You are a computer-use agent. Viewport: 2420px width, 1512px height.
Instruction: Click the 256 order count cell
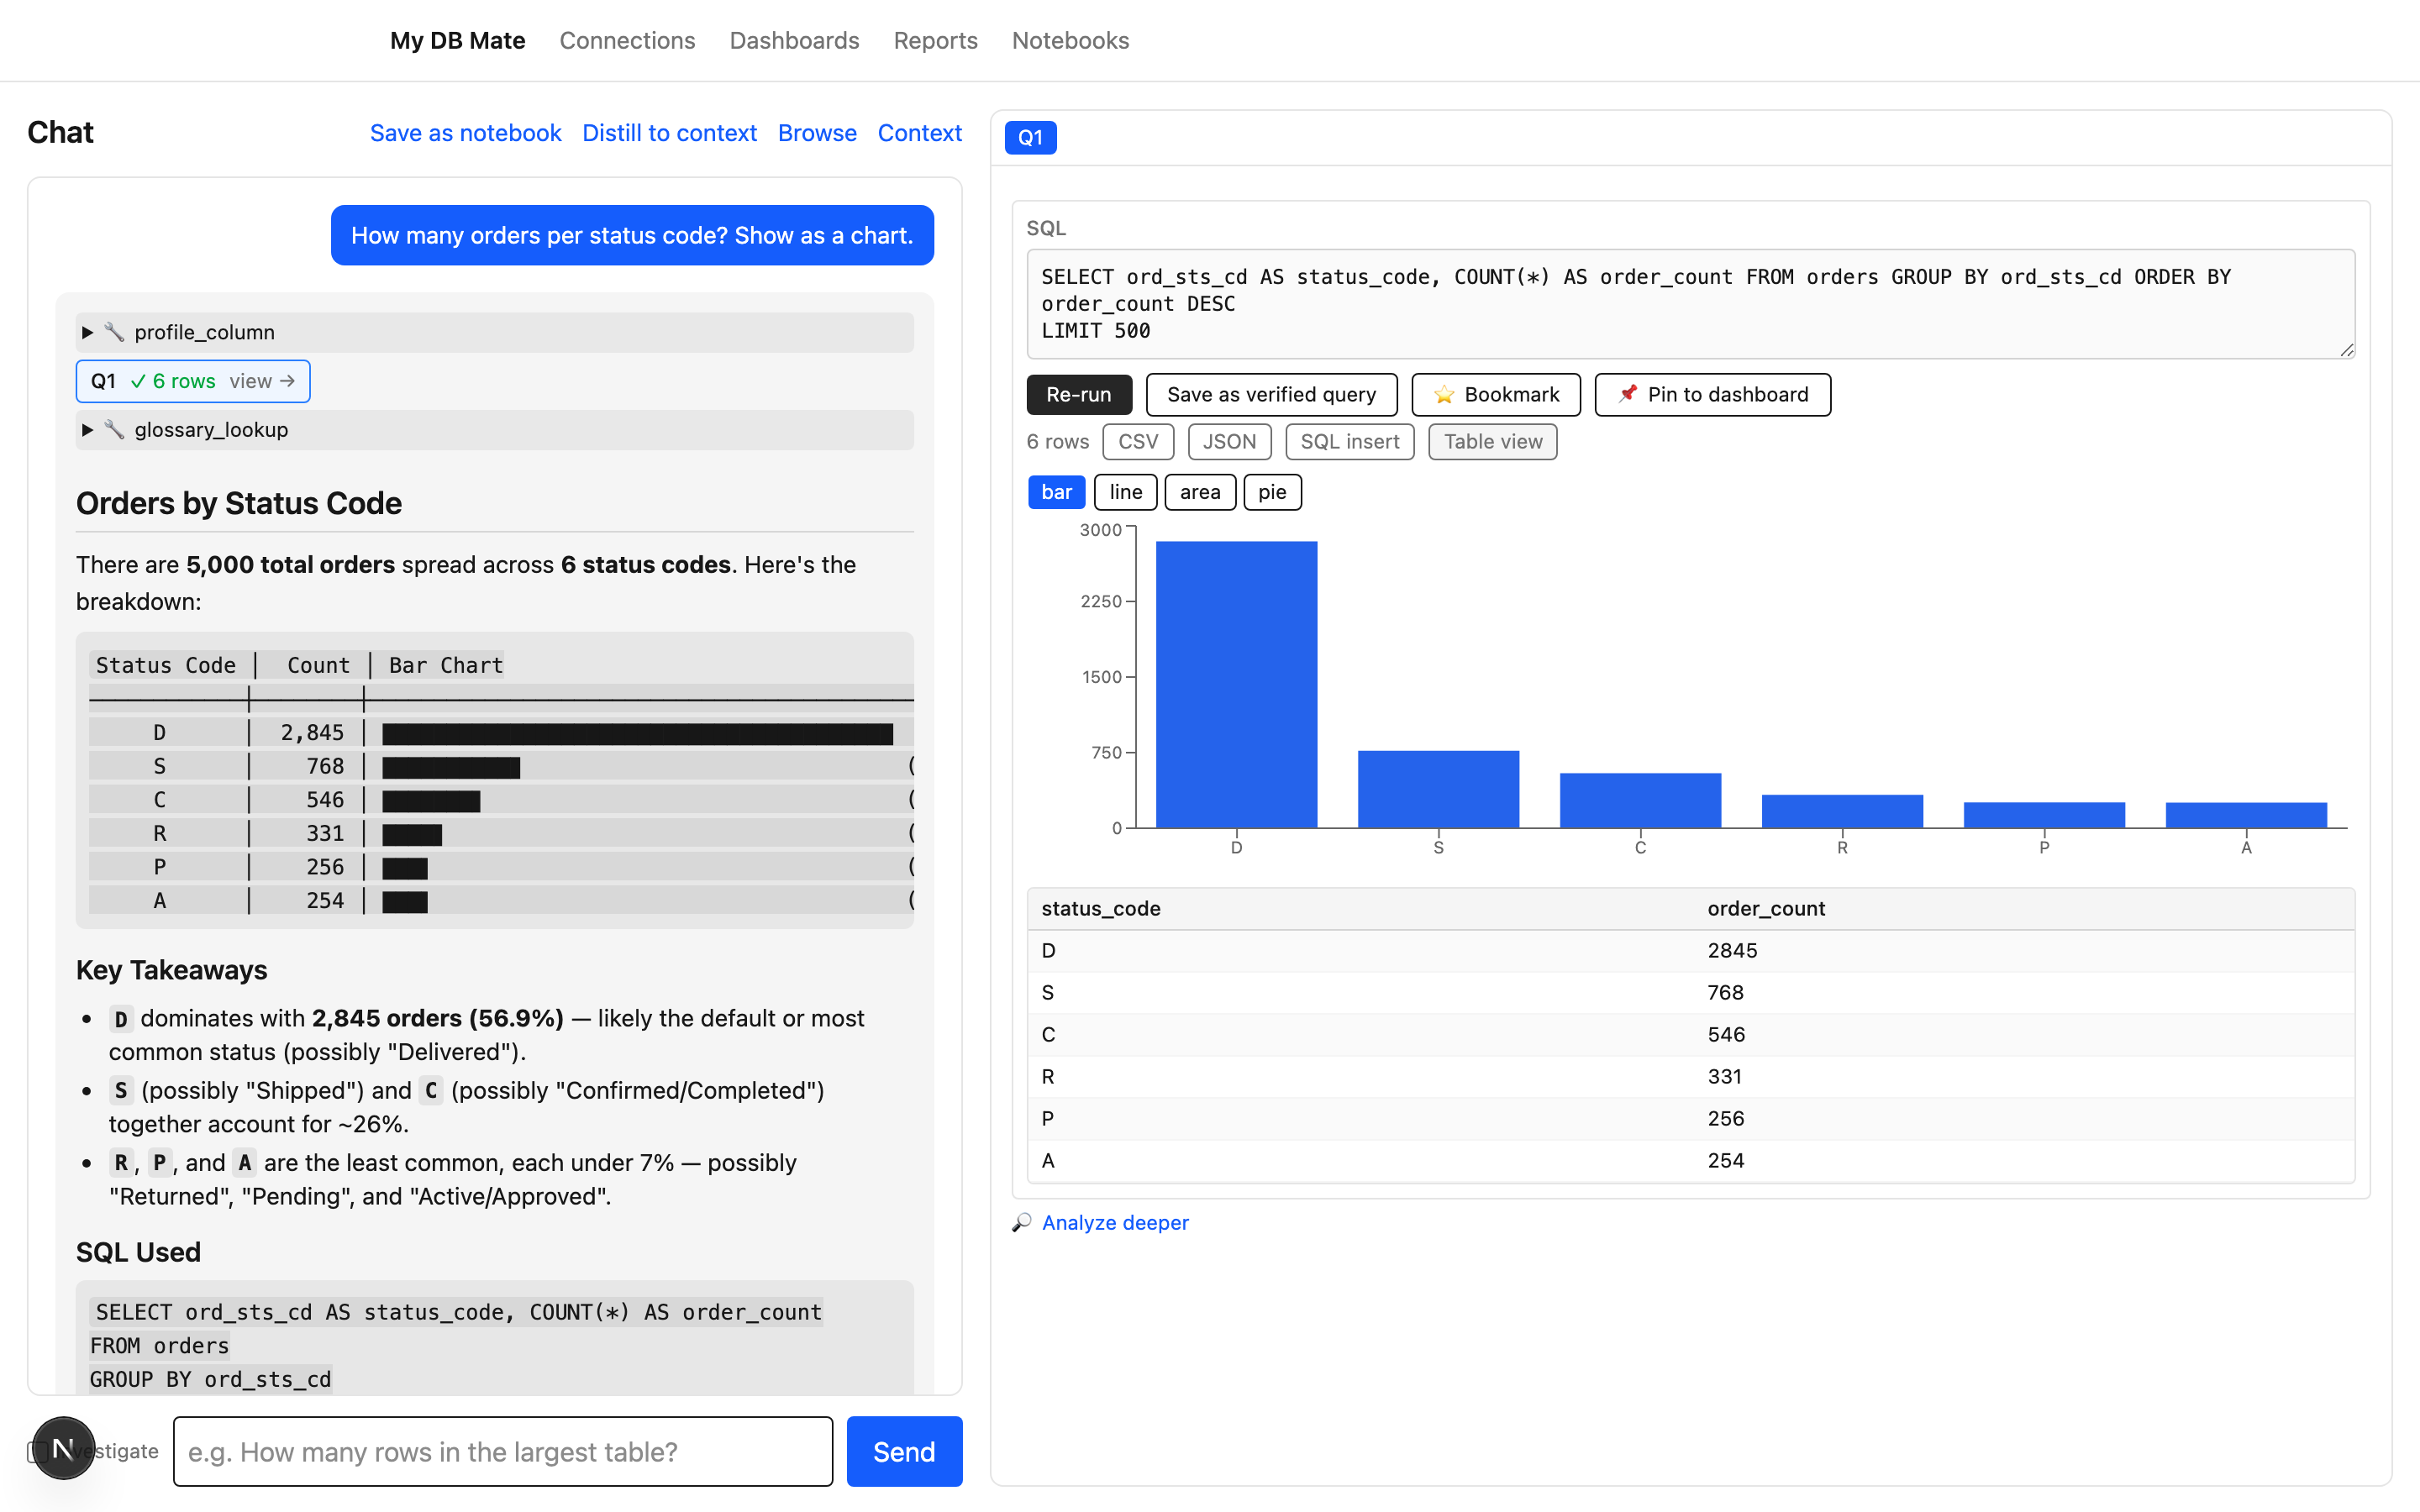1725,1118
